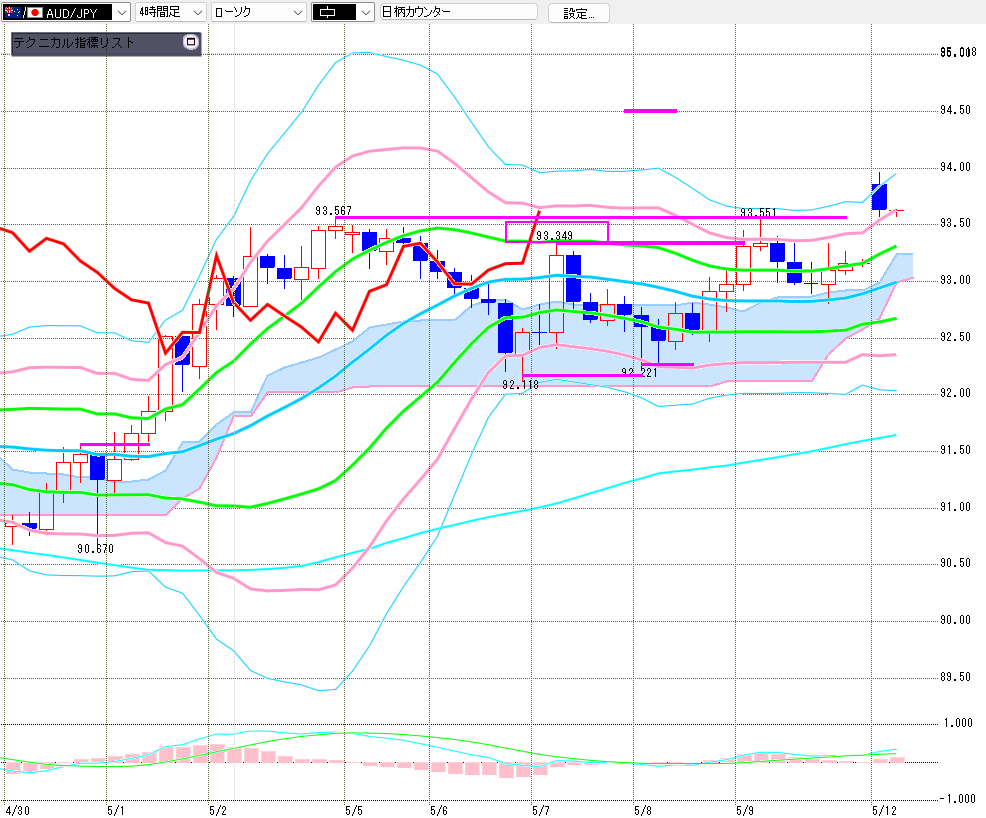
Task: Click the 5/1 date label
Action: pos(115,810)
